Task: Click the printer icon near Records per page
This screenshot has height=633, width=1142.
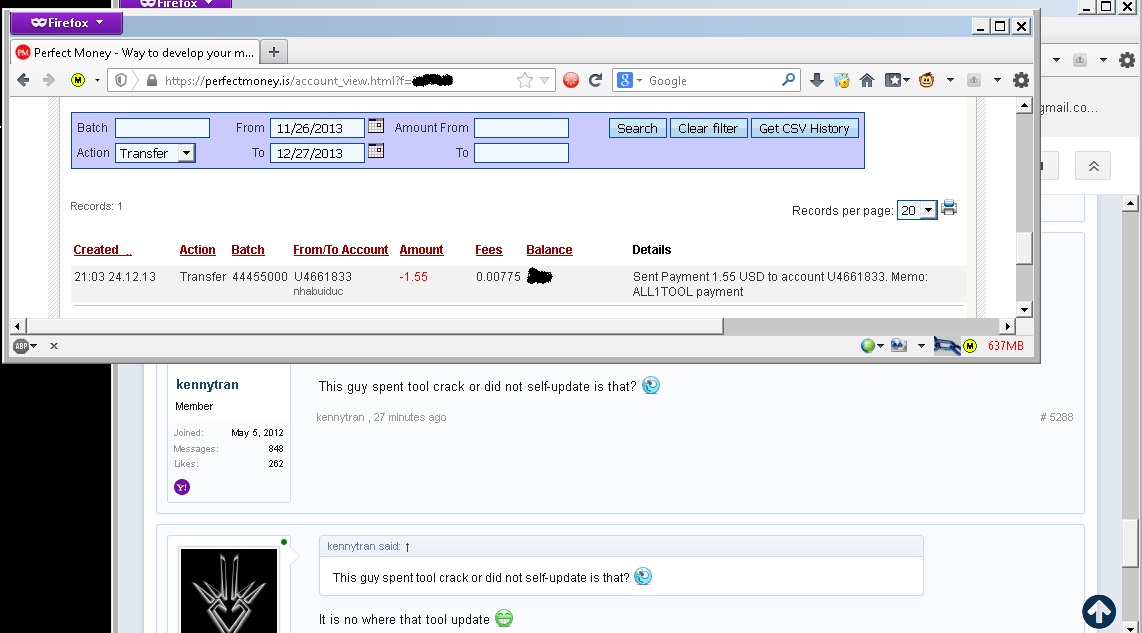Action: coord(949,208)
